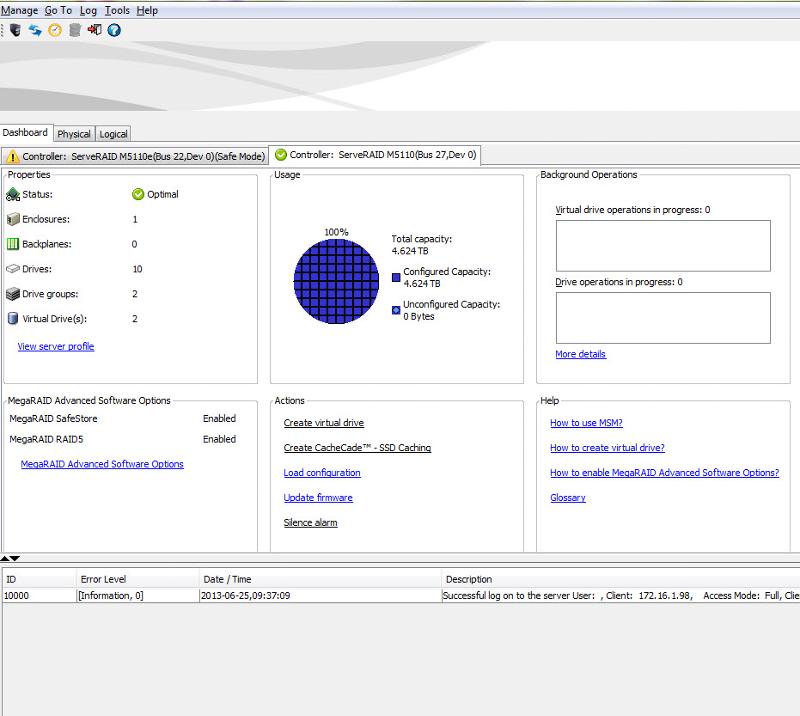800x716 pixels.
Task: Click the Enclosures property icon
Action: [x=13, y=219]
